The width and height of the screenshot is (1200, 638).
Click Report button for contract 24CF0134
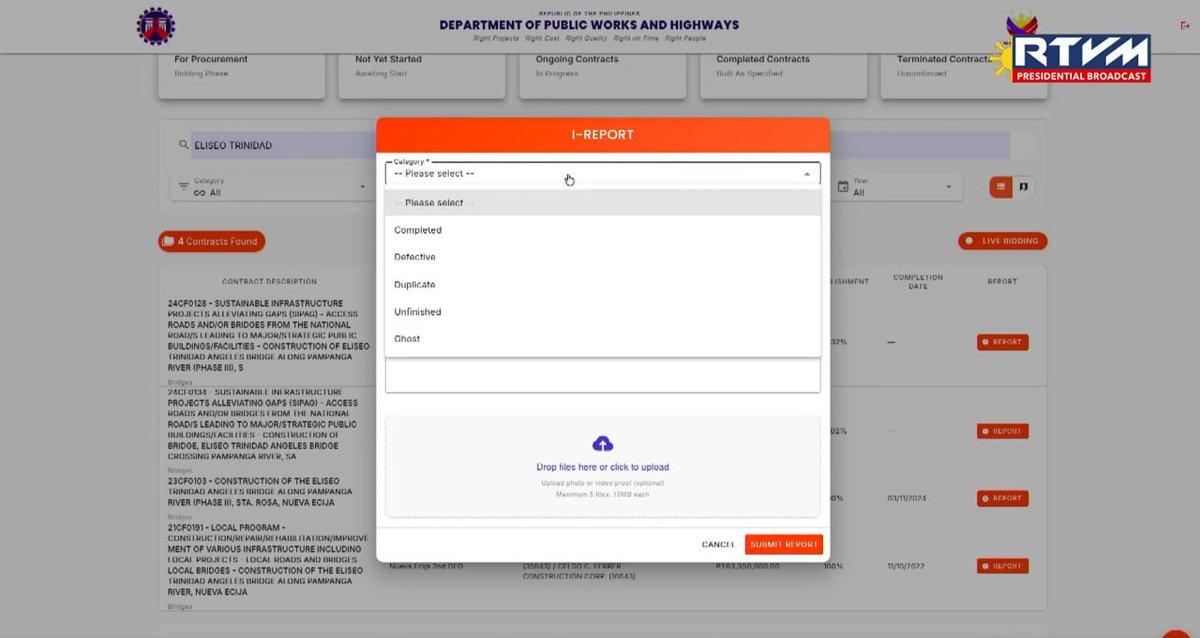[x=1002, y=431]
